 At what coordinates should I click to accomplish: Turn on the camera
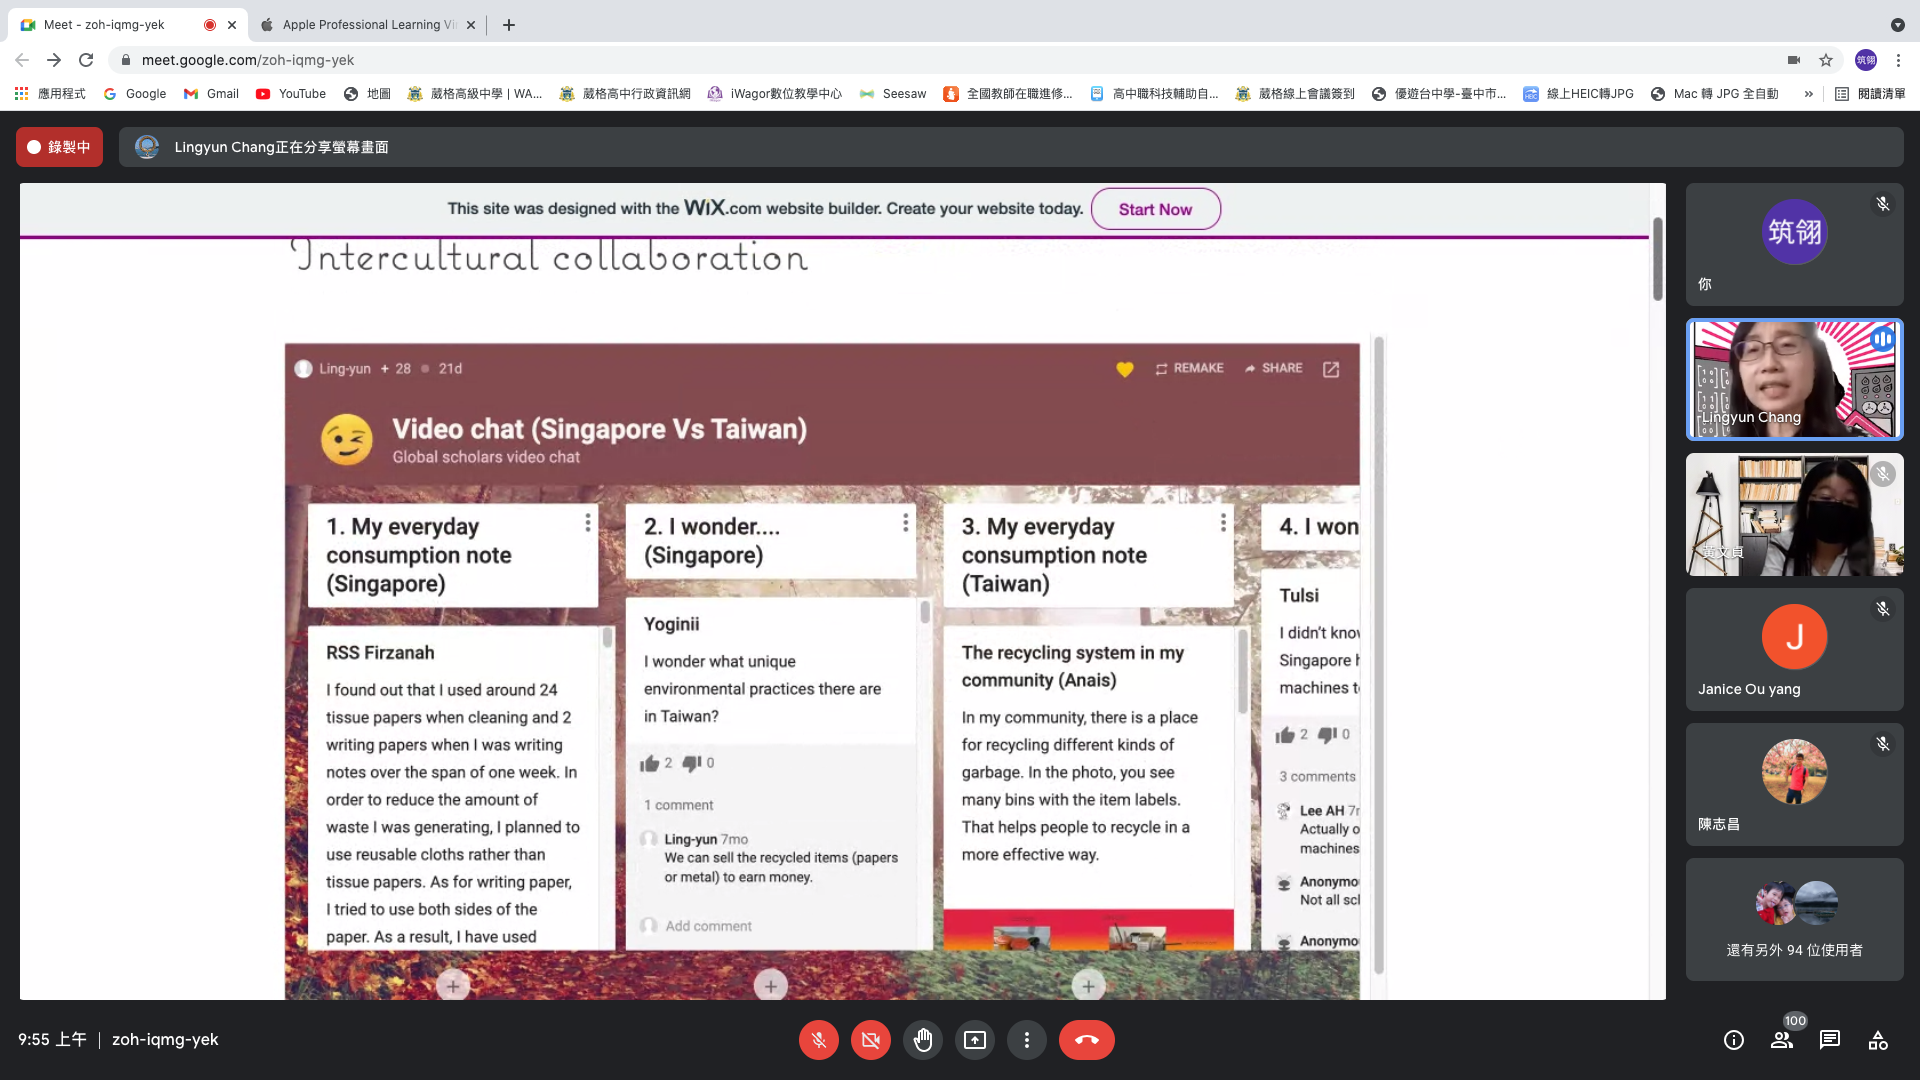point(870,1040)
